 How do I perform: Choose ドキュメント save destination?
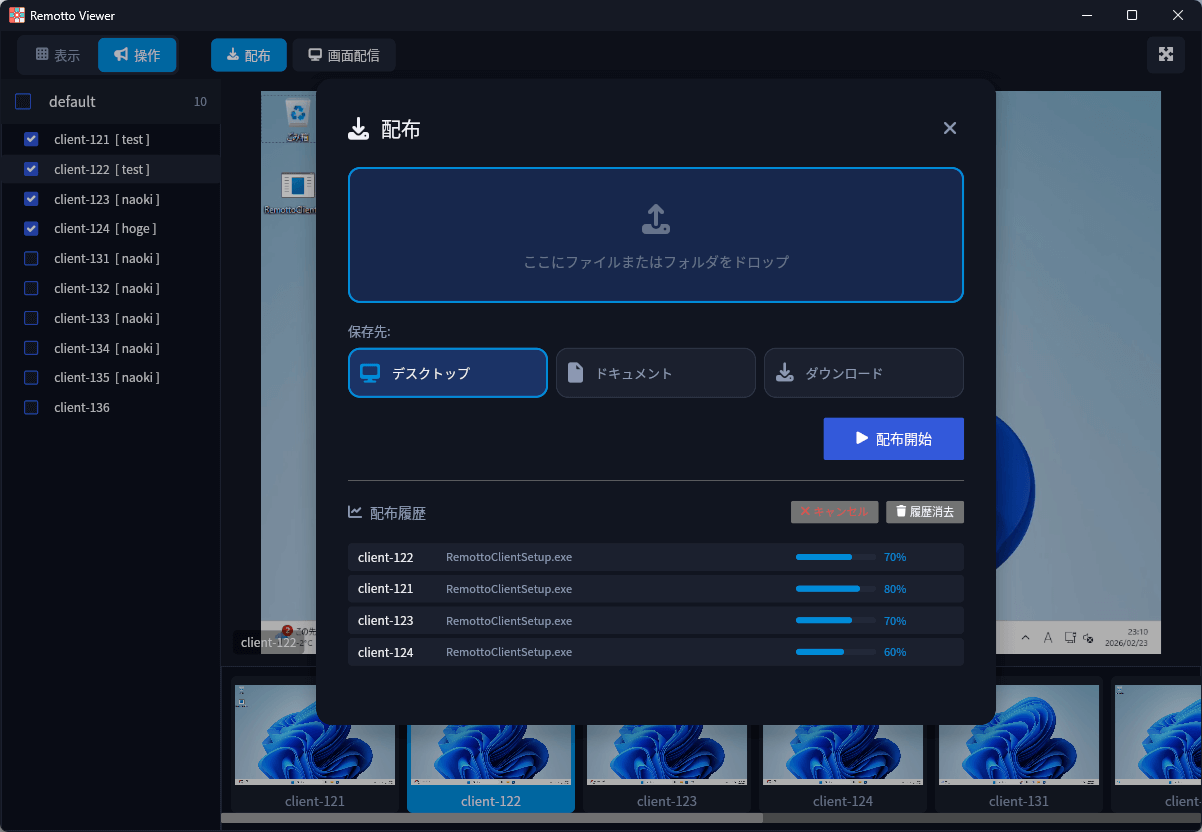point(655,373)
